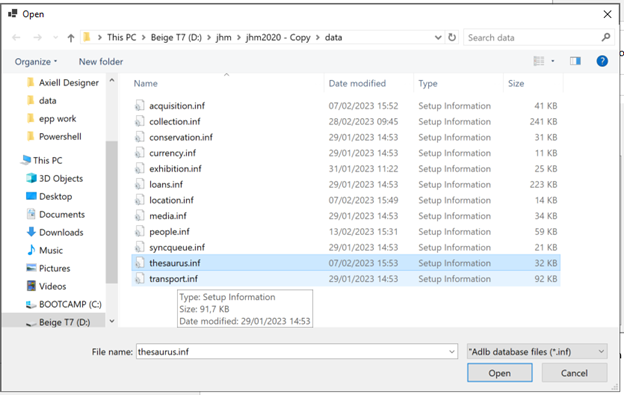This screenshot has height=395, width=624.
Task: Click the Open button
Action: (499, 373)
